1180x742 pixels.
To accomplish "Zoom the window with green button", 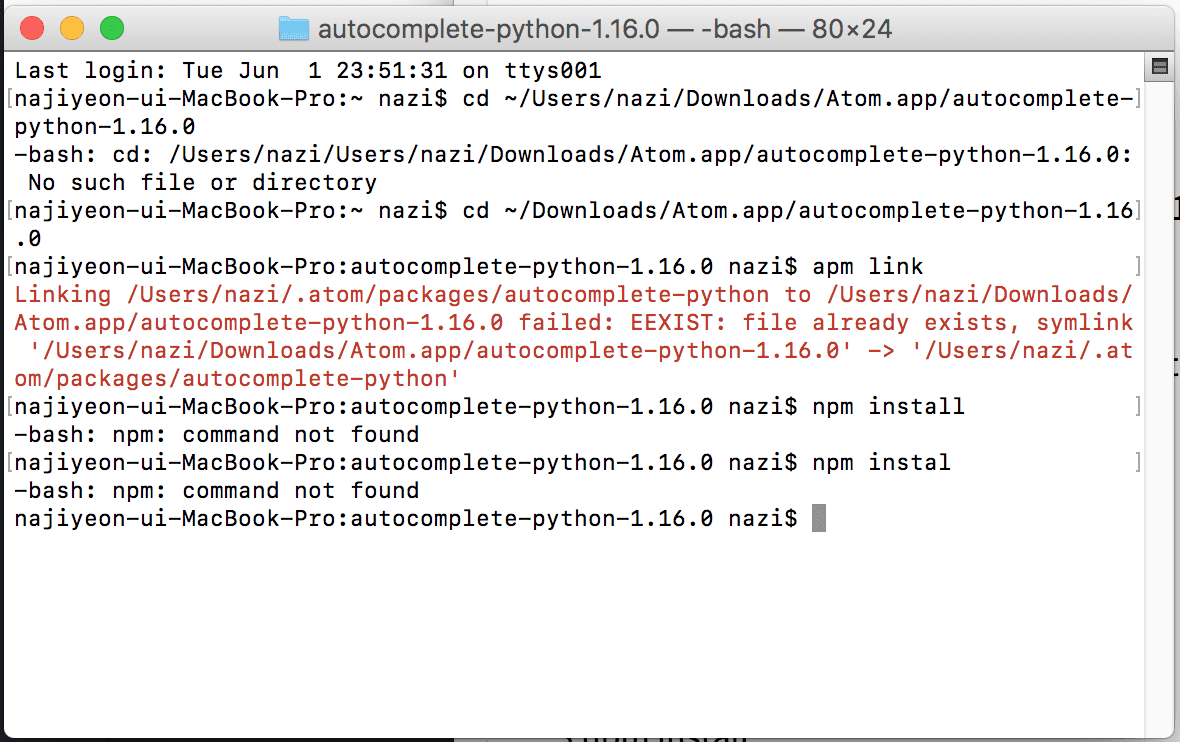I will (112, 28).
